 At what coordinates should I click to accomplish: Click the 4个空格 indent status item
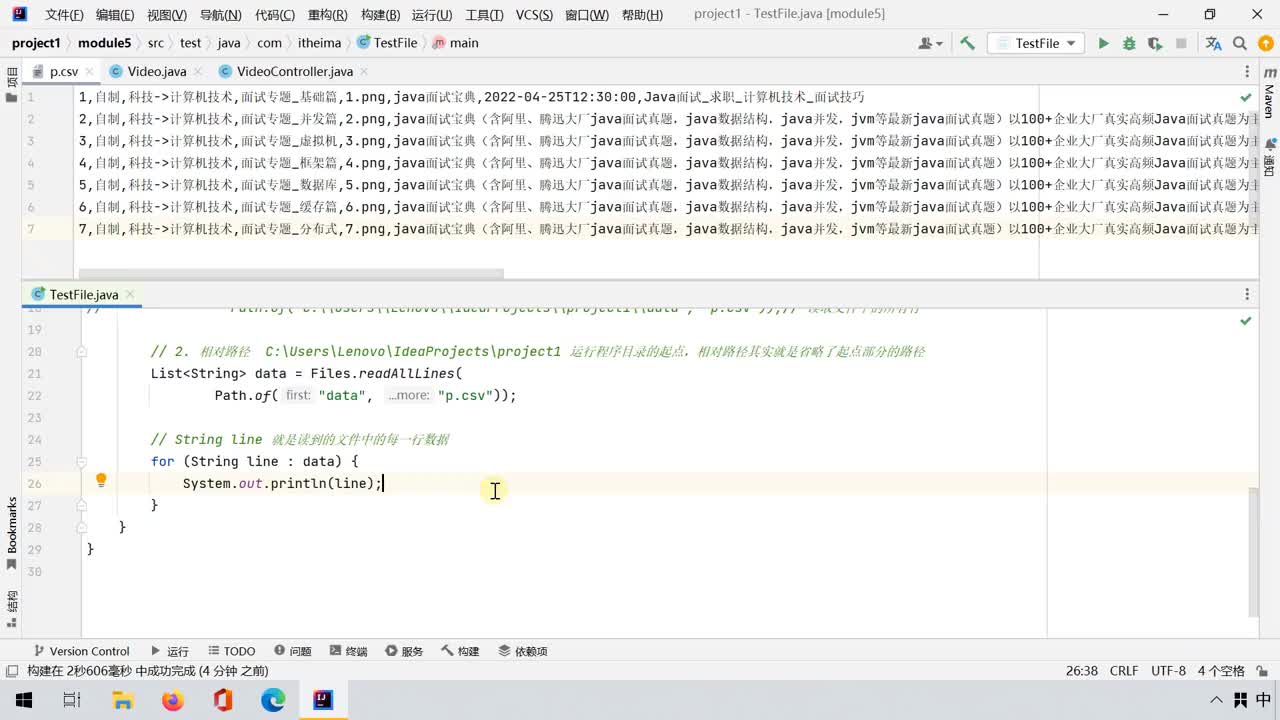pos(1221,671)
